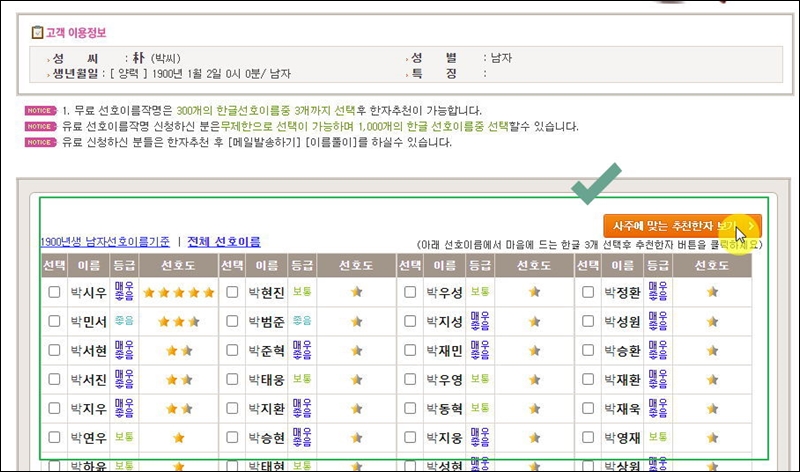Select the checkbox beside 박준혁
This screenshot has width=800, height=472.
pos(232,350)
